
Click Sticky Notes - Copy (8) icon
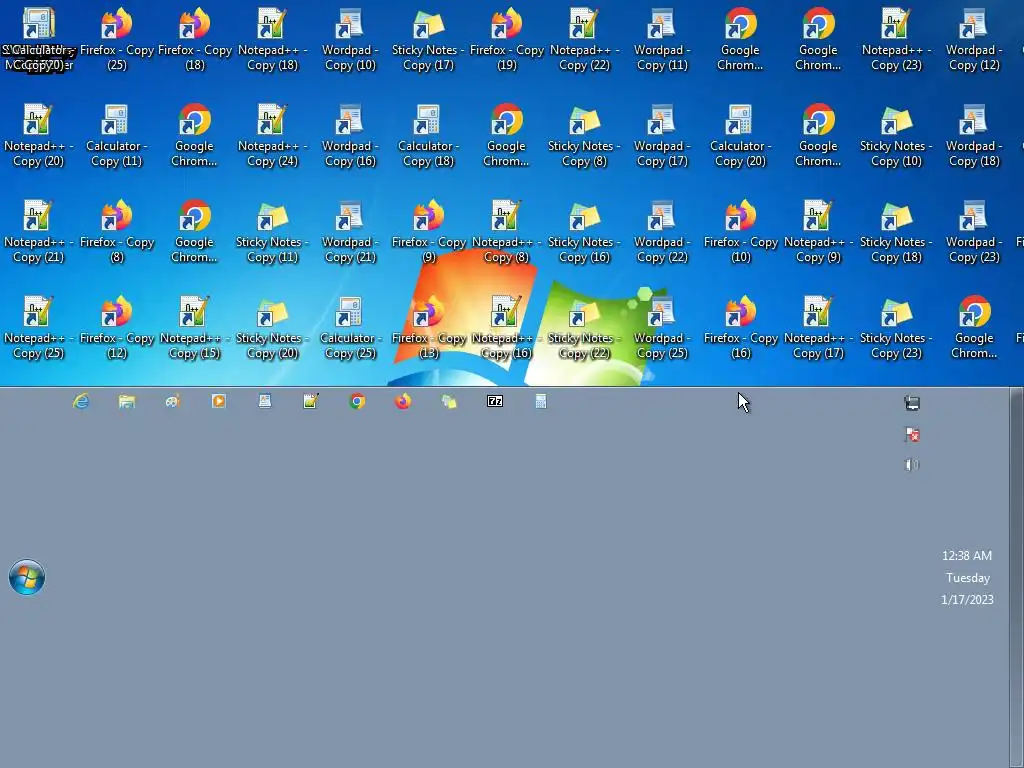pos(584,135)
